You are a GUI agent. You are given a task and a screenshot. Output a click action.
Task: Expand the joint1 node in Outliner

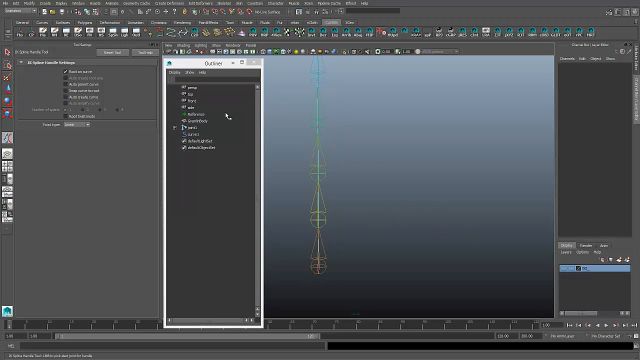pos(175,128)
